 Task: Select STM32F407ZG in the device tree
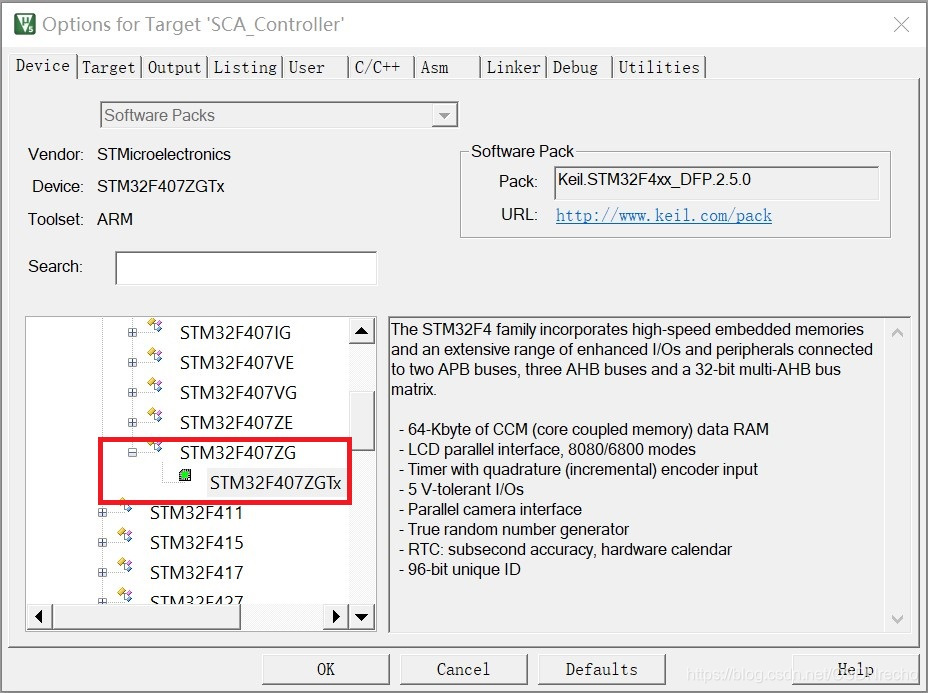pyautogui.click(x=238, y=453)
